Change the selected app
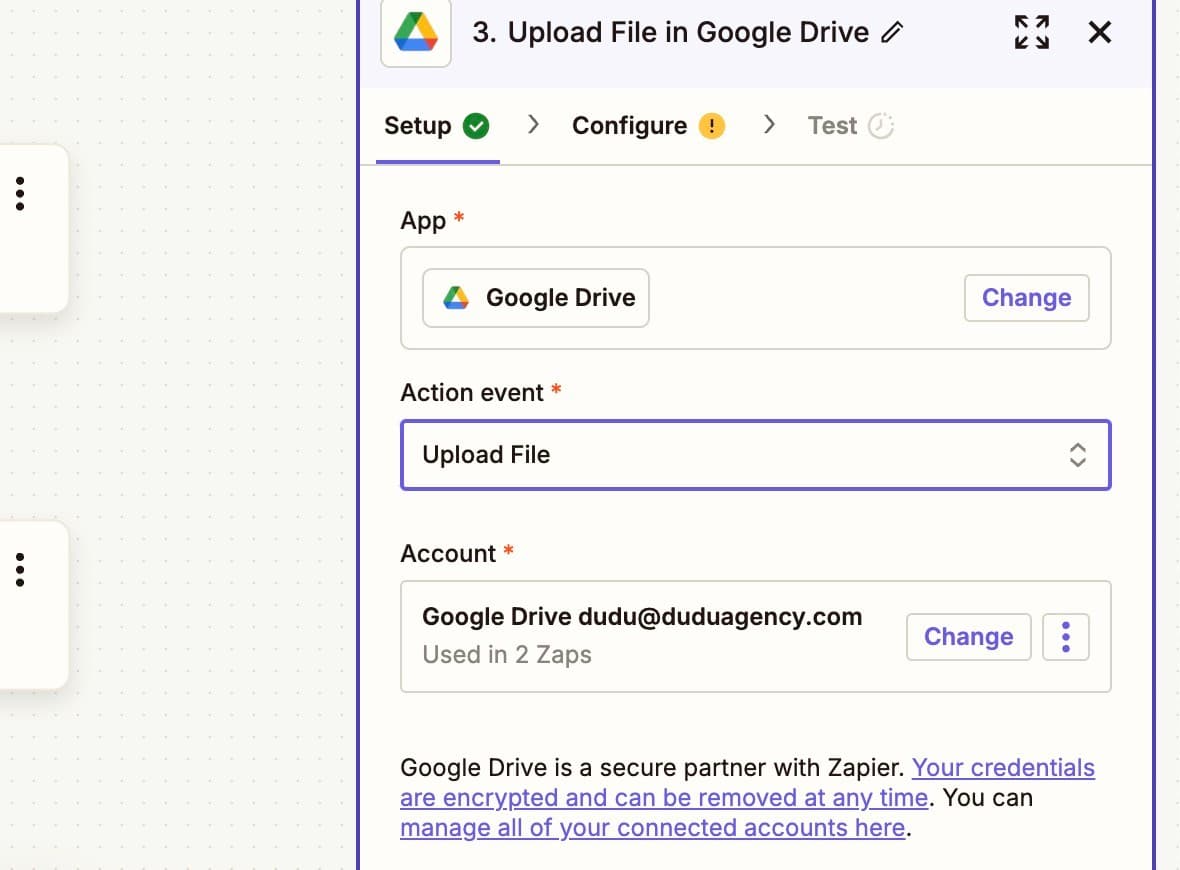 (1026, 298)
